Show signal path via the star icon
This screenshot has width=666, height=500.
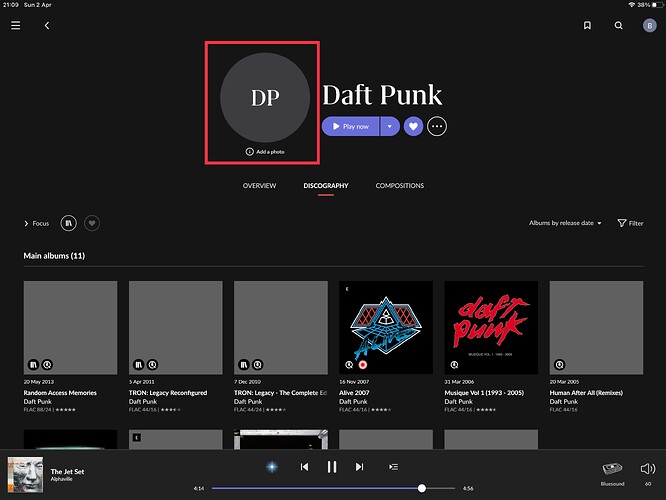pos(271,466)
